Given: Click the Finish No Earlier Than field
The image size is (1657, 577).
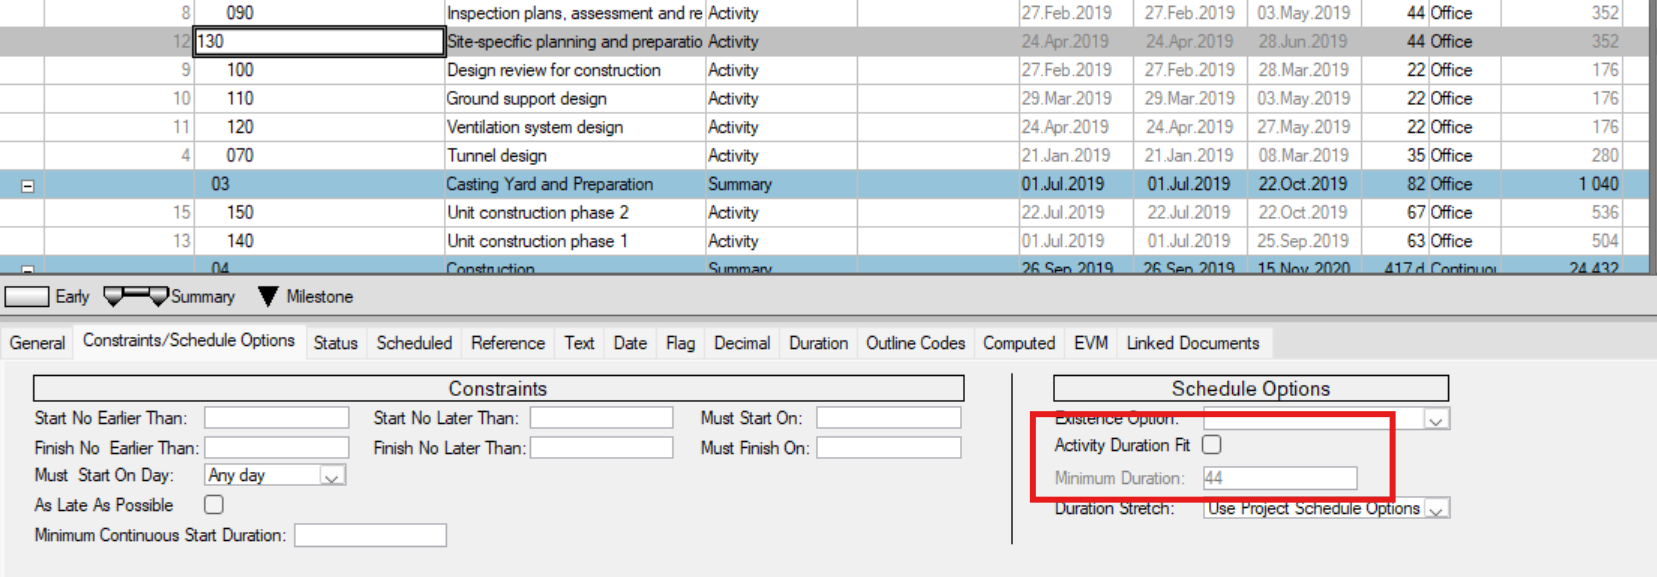Looking at the screenshot, I should click(x=277, y=448).
